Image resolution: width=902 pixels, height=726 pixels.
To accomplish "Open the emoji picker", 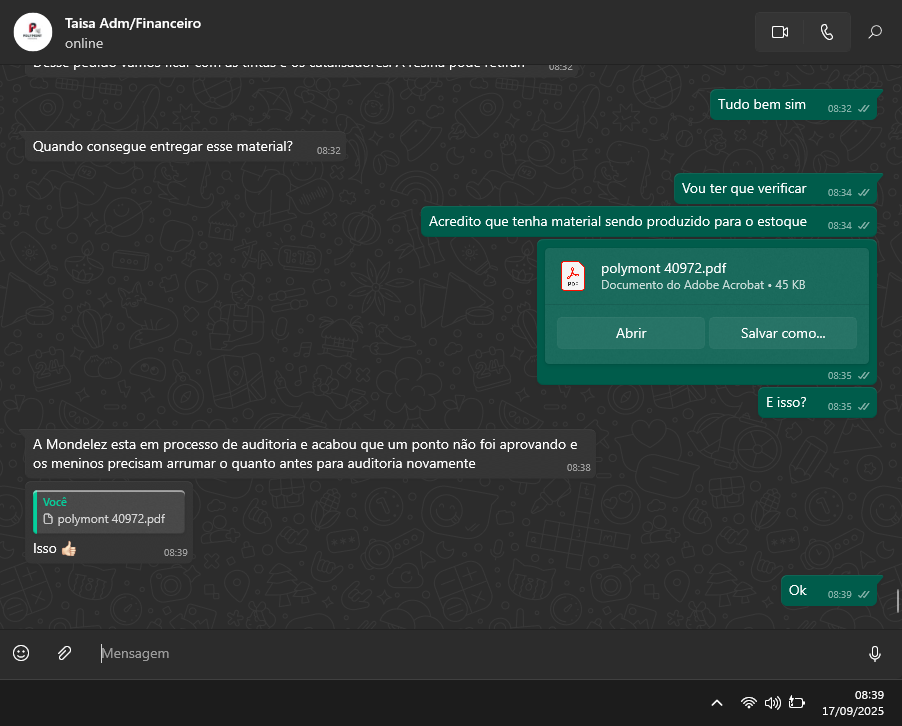I will coord(21,653).
